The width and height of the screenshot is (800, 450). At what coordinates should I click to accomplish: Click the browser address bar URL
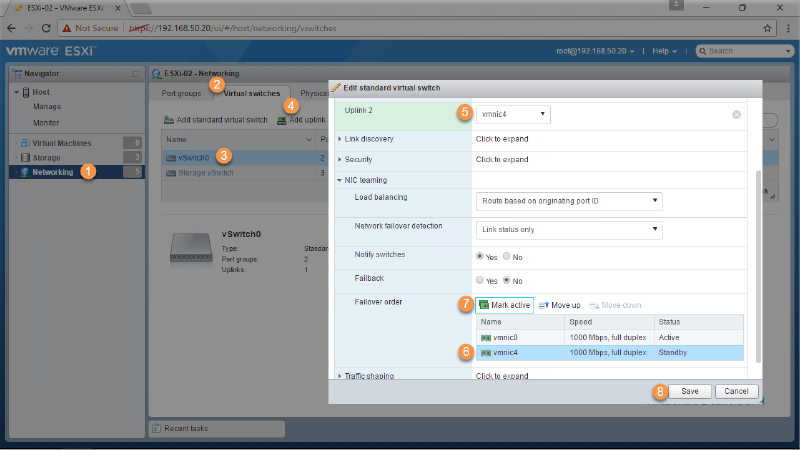click(233, 28)
